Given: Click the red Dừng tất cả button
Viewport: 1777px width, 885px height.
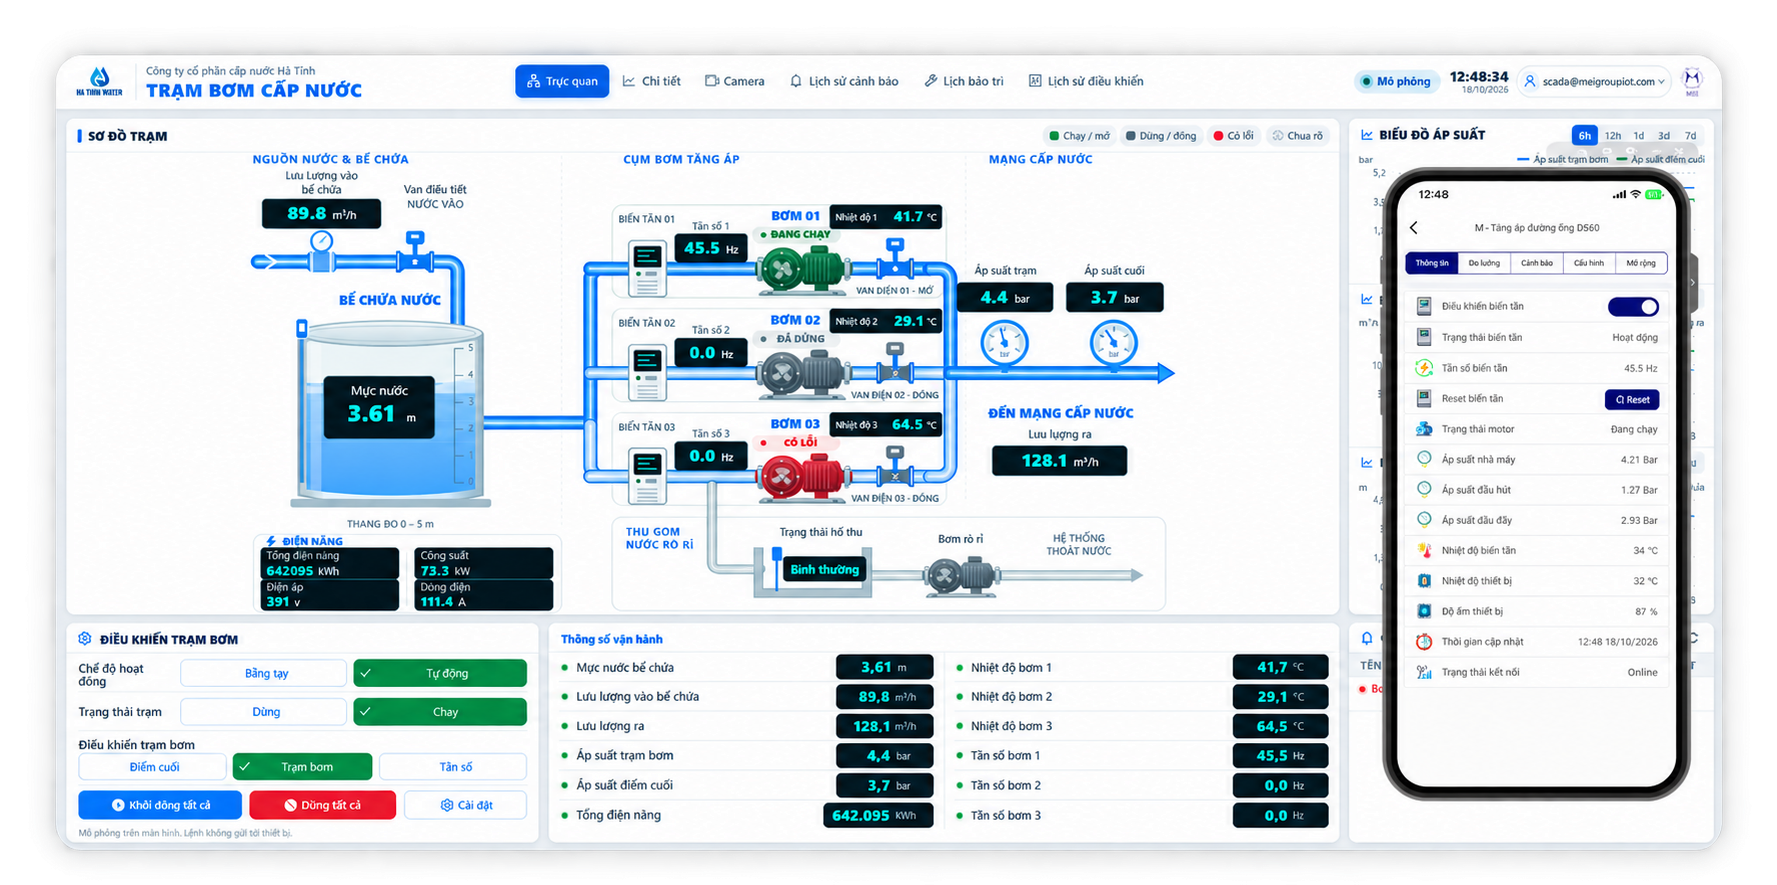Looking at the screenshot, I should pyautogui.click(x=323, y=805).
